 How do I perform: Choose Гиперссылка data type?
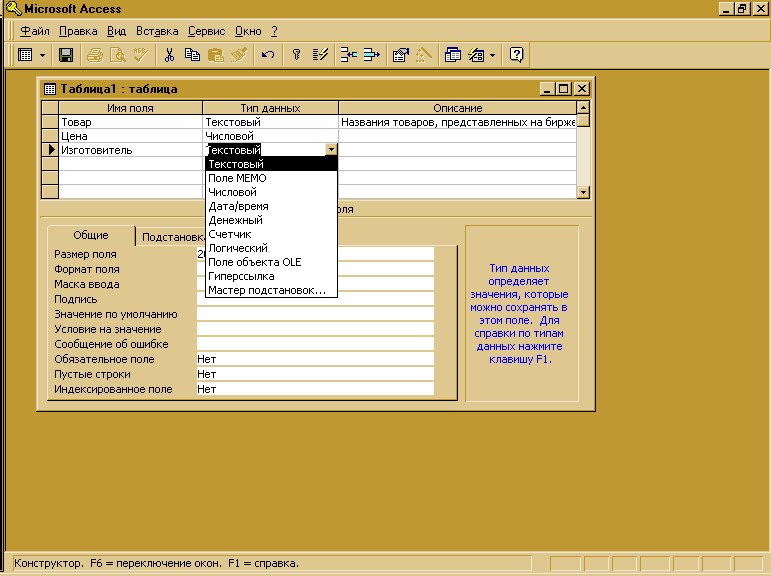pyautogui.click(x=271, y=276)
